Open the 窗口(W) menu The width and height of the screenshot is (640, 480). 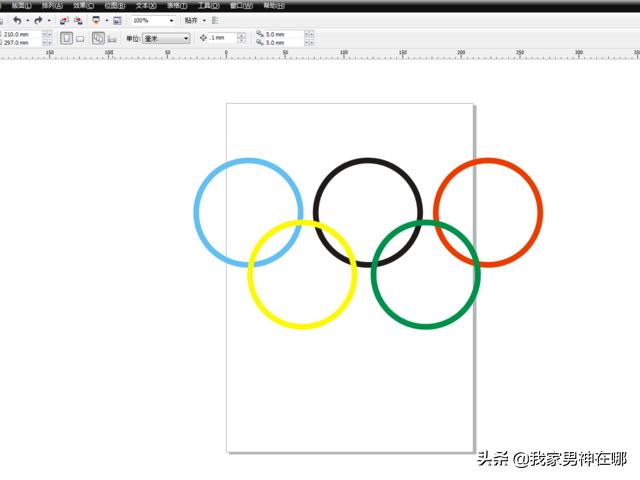(x=241, y=6)
